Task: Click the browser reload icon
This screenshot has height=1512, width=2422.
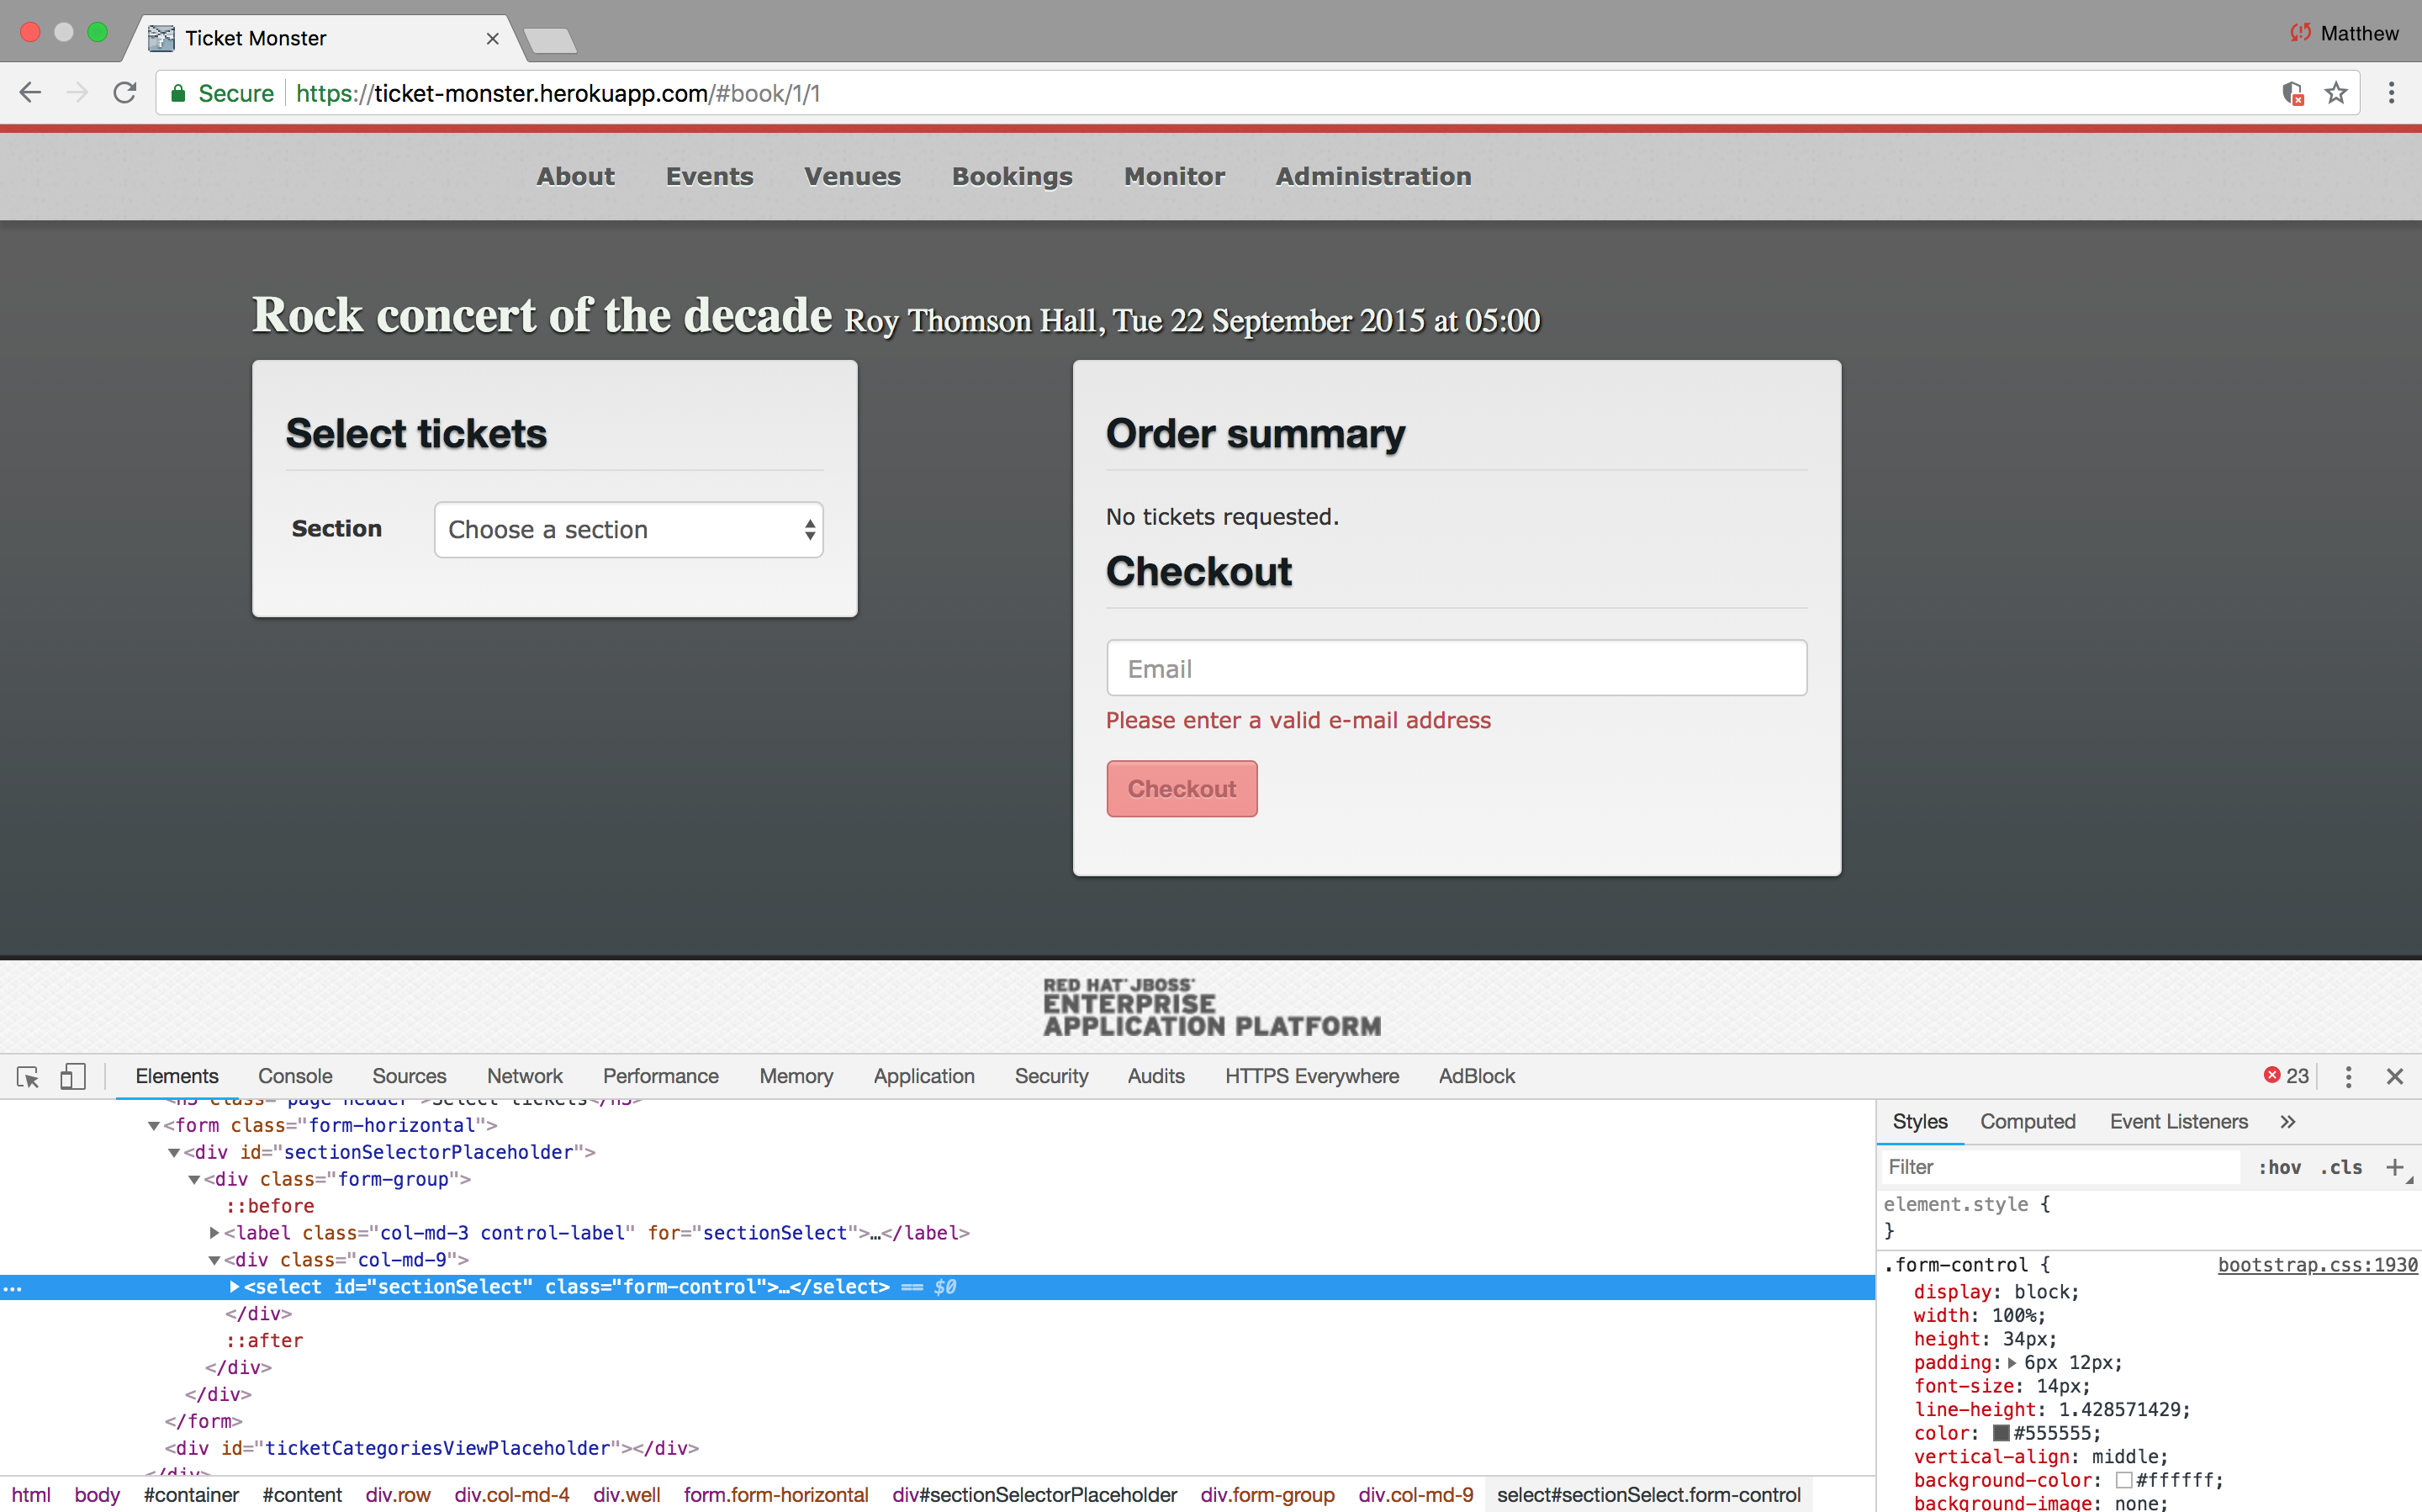Action: tap(125, 93)
